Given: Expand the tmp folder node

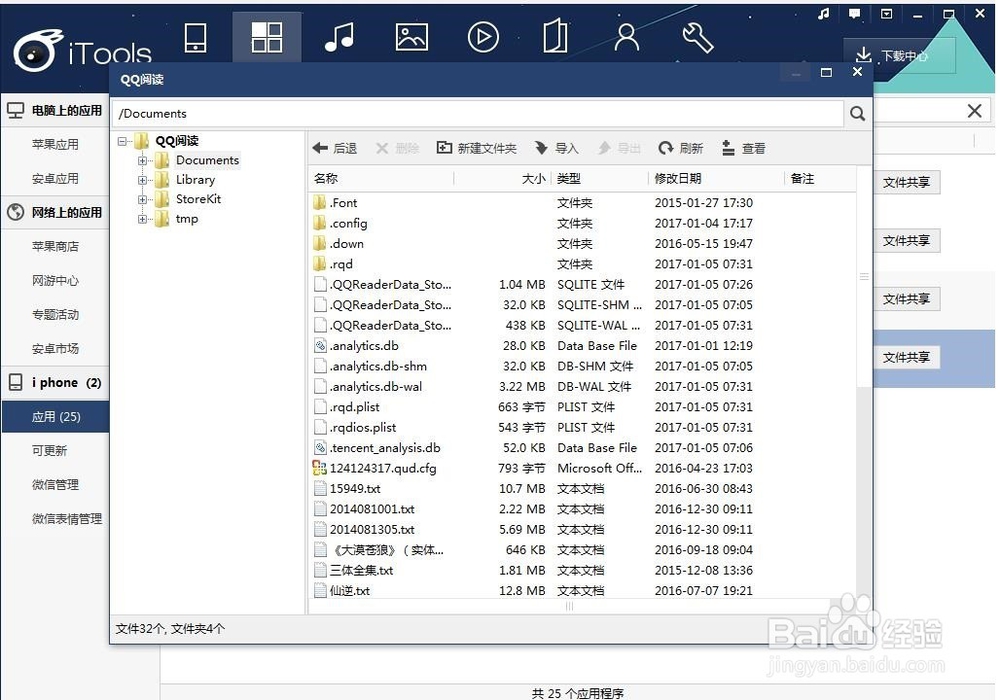Looking at the screenshot, I should [x=141, y=218].
